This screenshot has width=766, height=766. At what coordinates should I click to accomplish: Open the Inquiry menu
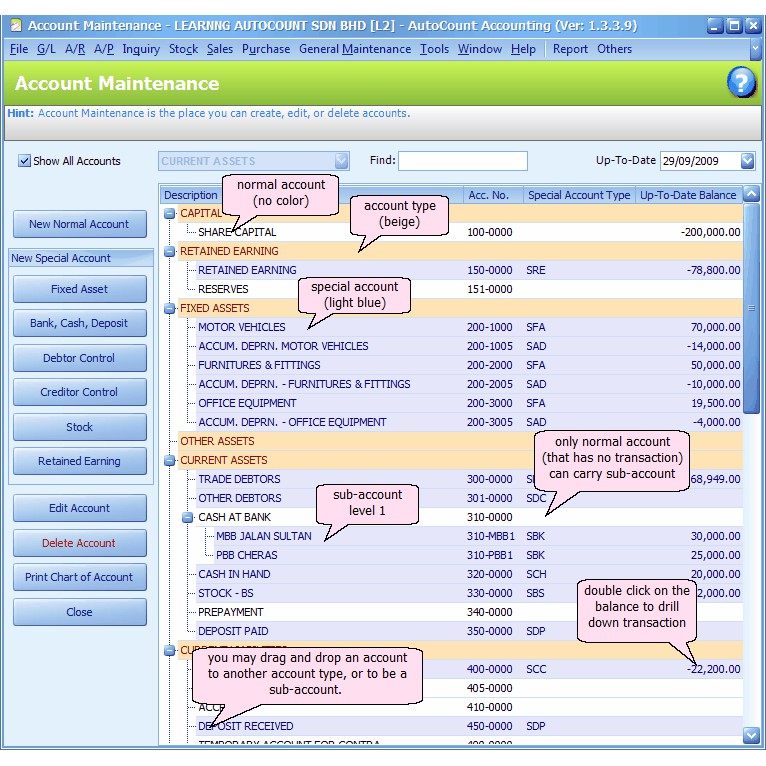pos(141,49)
